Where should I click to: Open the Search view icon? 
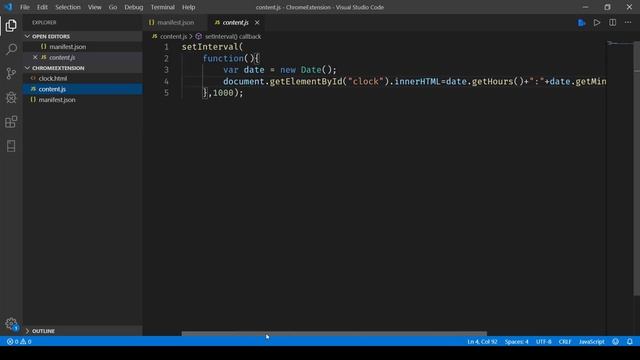[x=11, y=49]
